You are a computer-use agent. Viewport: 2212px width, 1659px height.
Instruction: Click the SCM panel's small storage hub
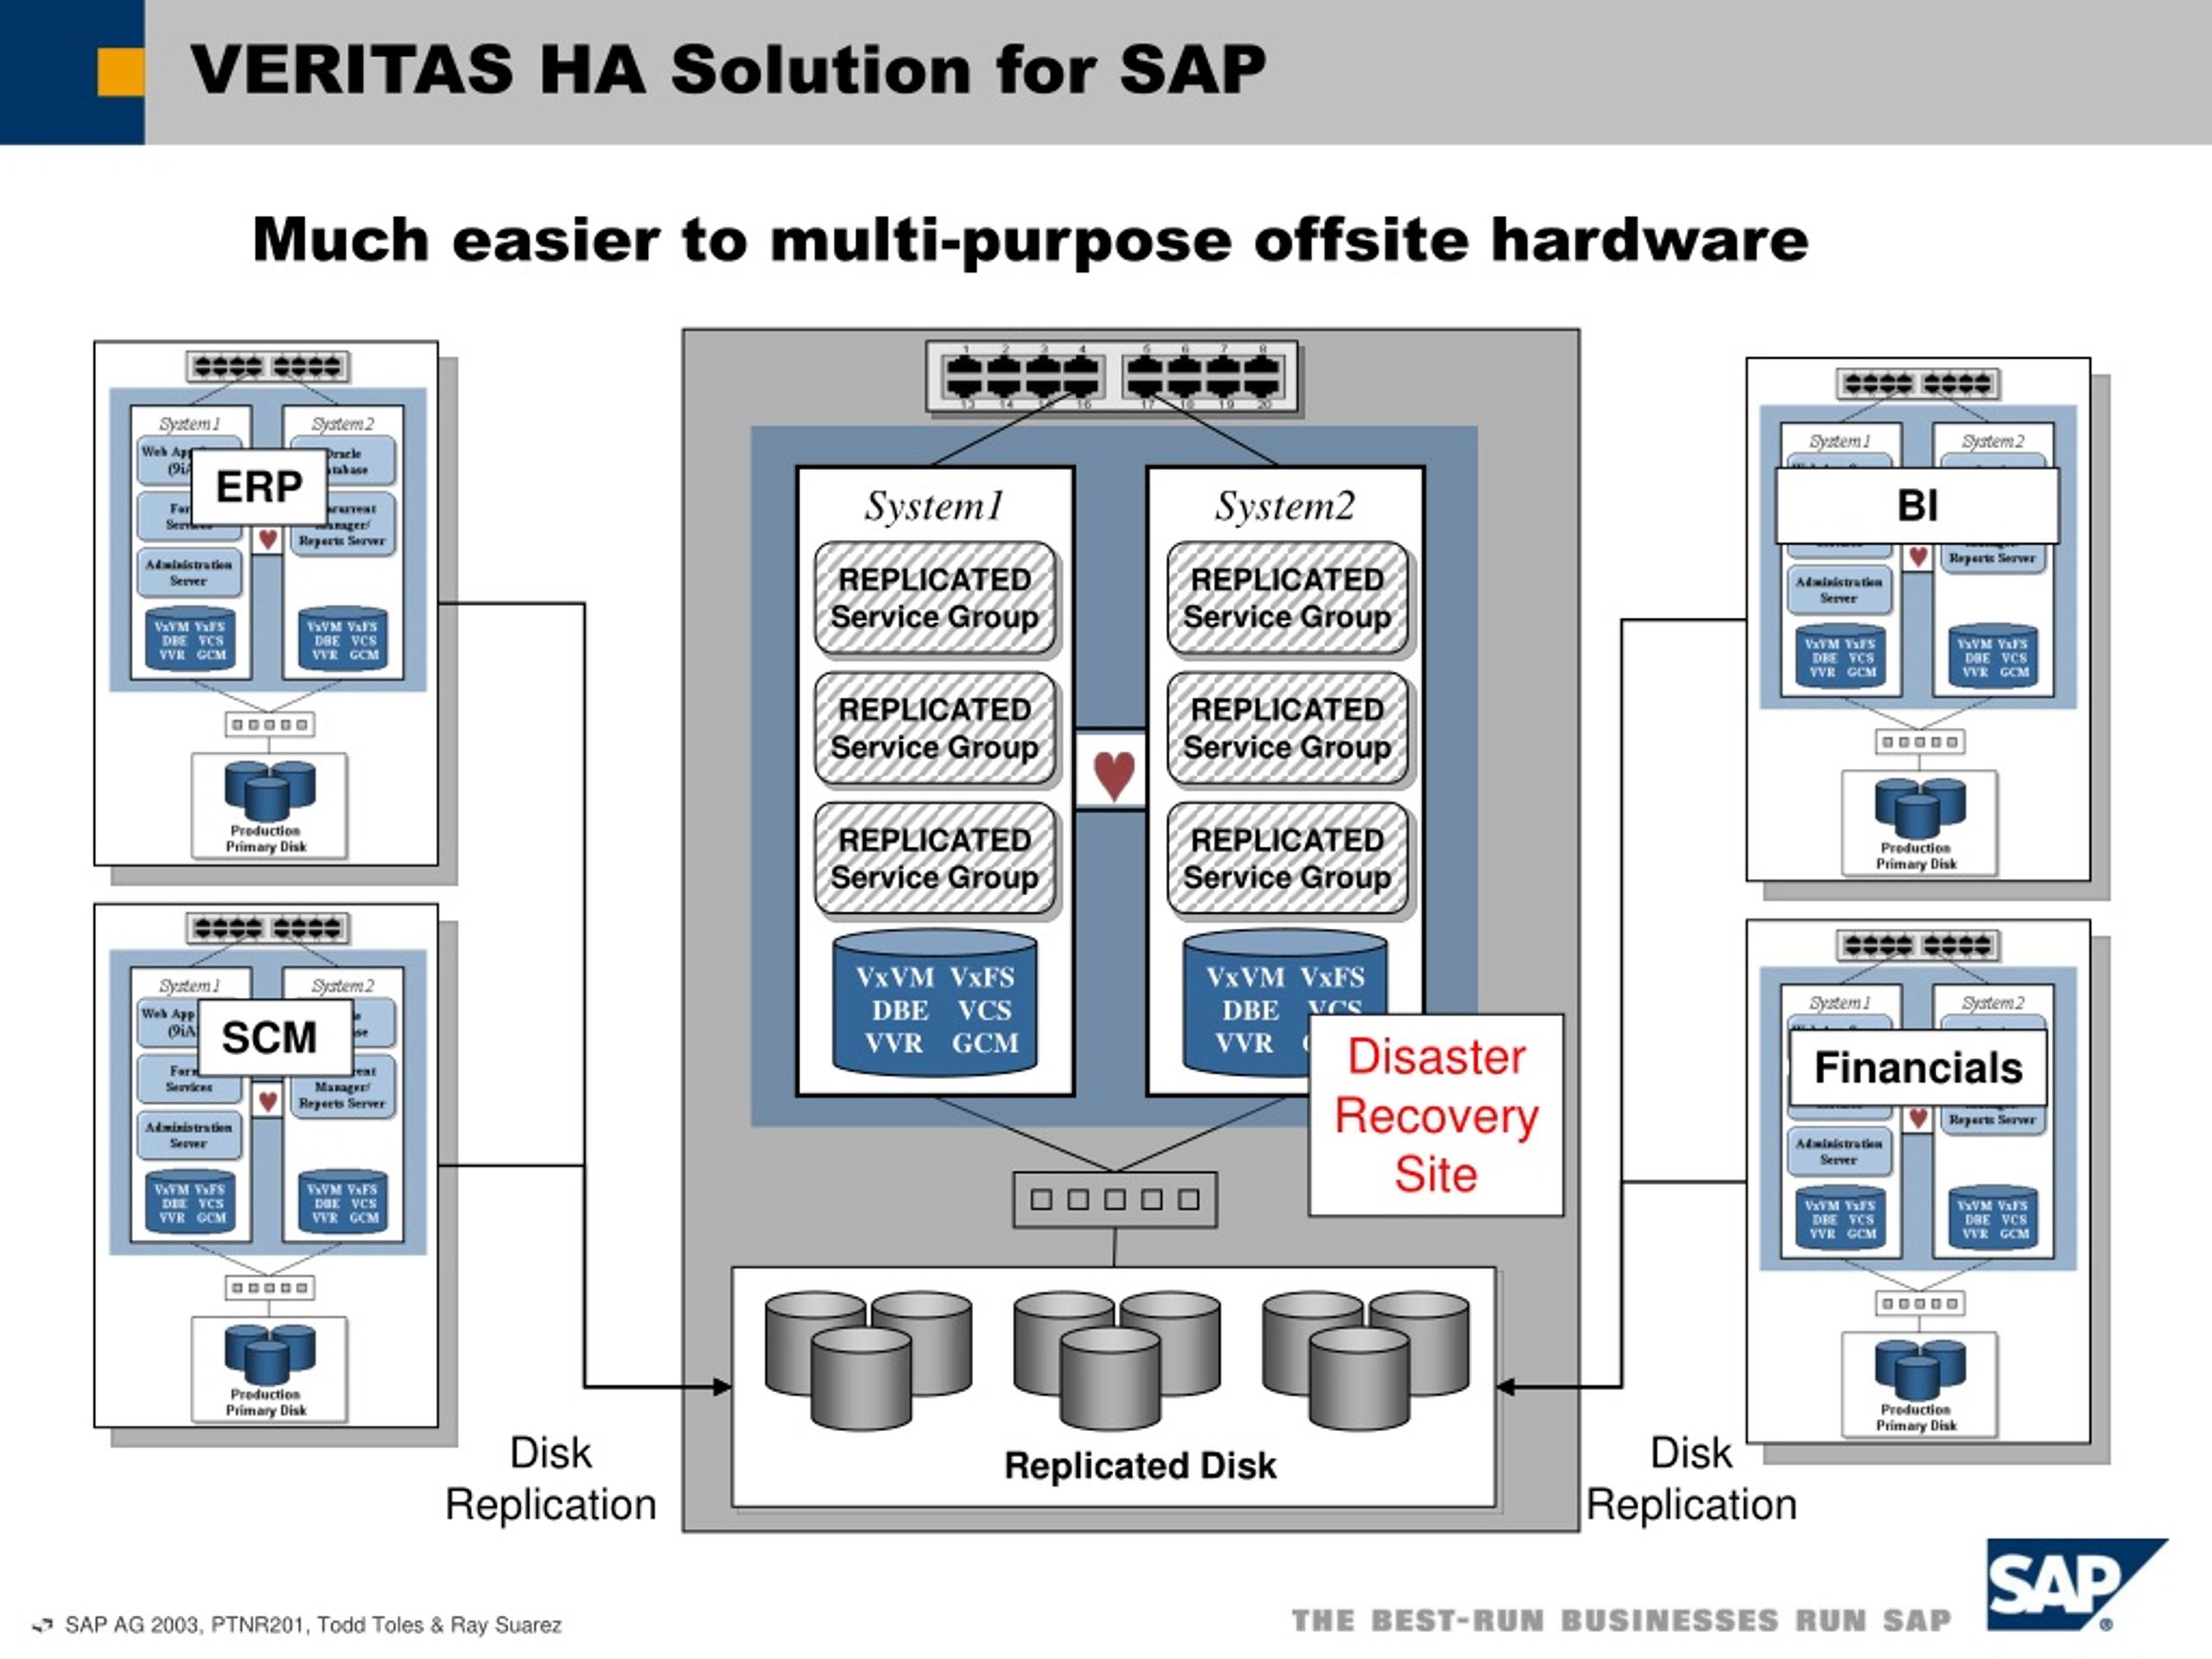[x=269, y=1287]
